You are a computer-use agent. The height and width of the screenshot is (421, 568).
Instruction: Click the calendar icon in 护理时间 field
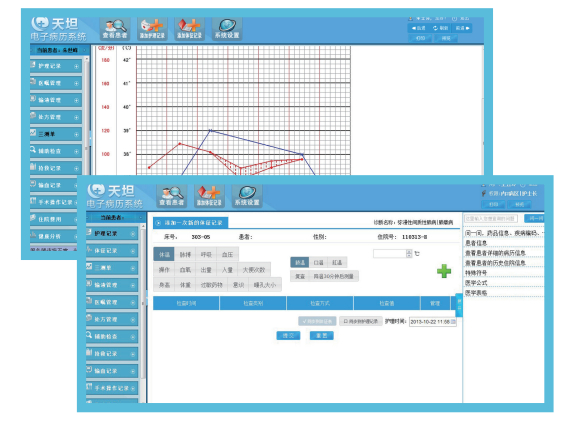453,322
